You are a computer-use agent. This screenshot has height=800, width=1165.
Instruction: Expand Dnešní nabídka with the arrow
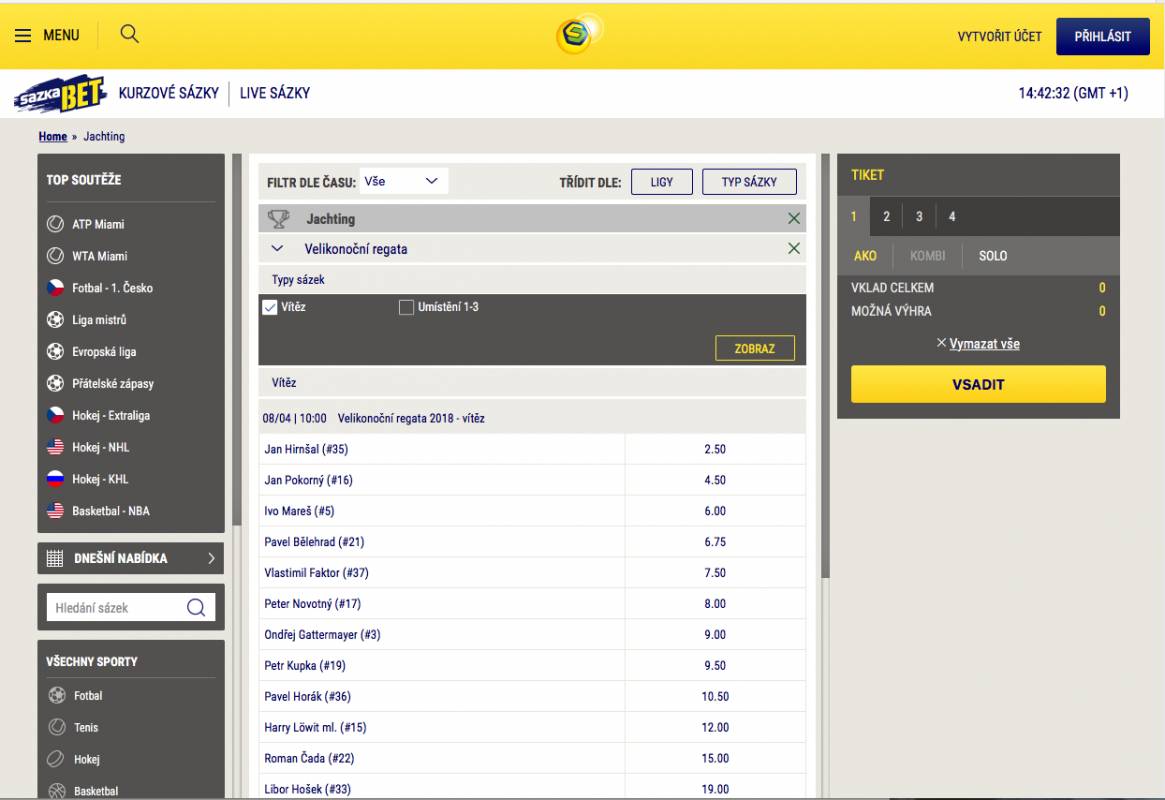pos(211,558)
